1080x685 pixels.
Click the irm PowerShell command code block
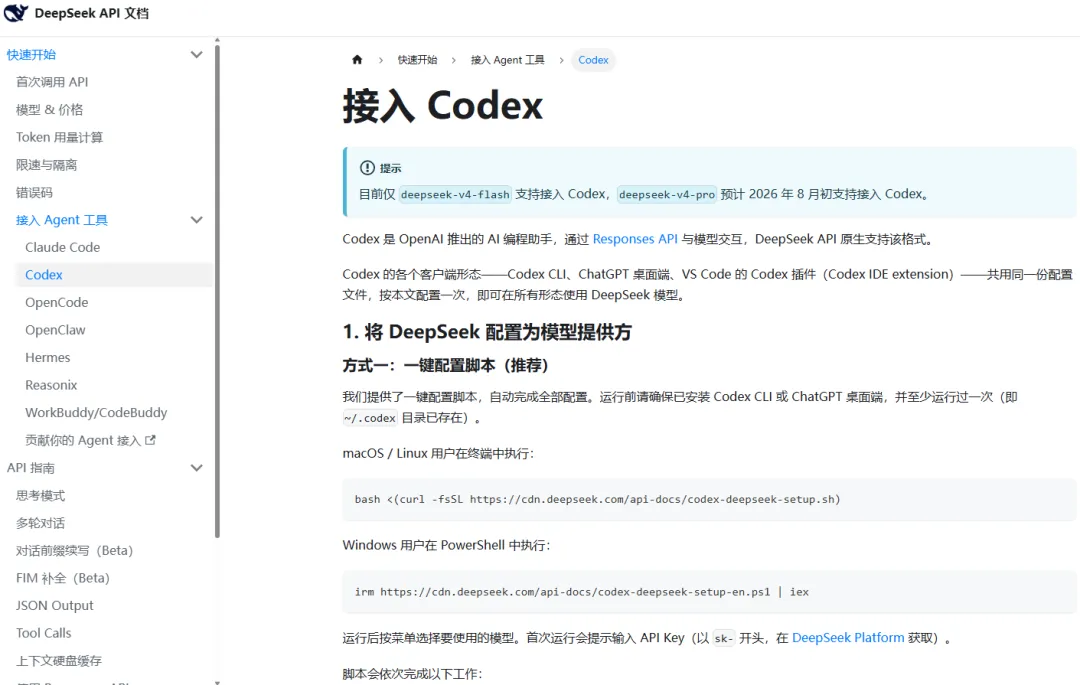pyautogui.click(x=709, y=592)
